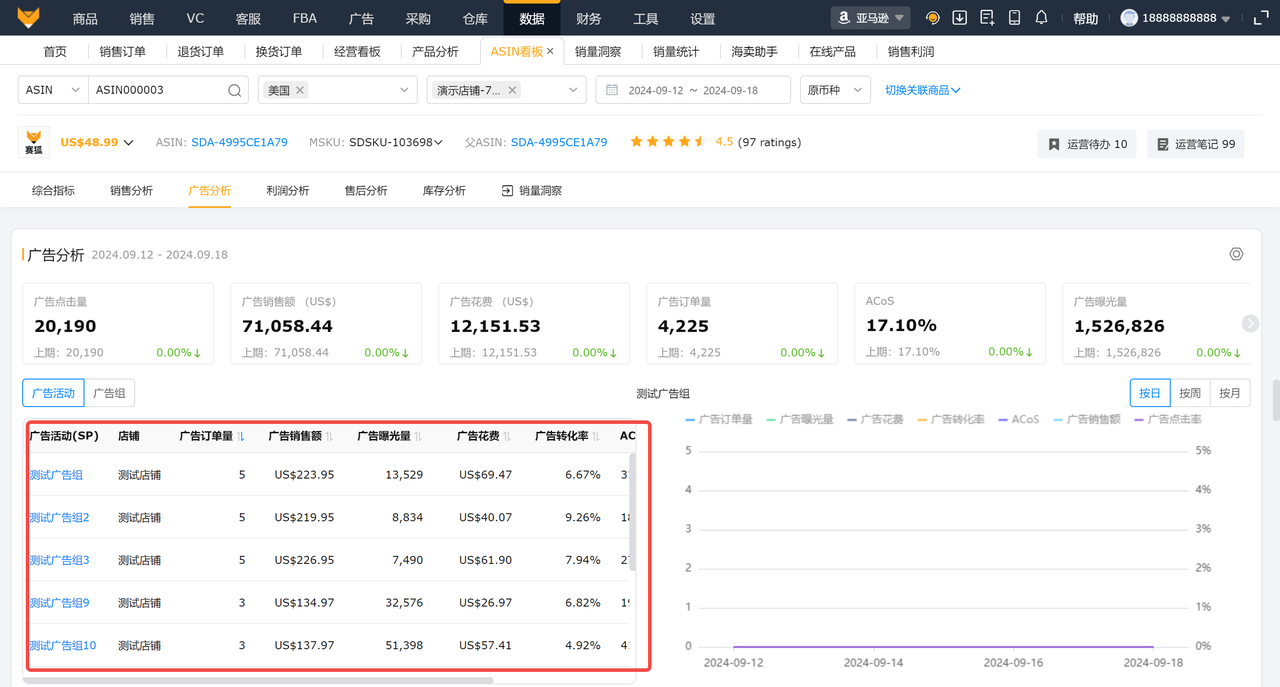Viewport: 1280px width, 687px height.
Task: Click the fullscreen expand icon
Action: 1259,18
